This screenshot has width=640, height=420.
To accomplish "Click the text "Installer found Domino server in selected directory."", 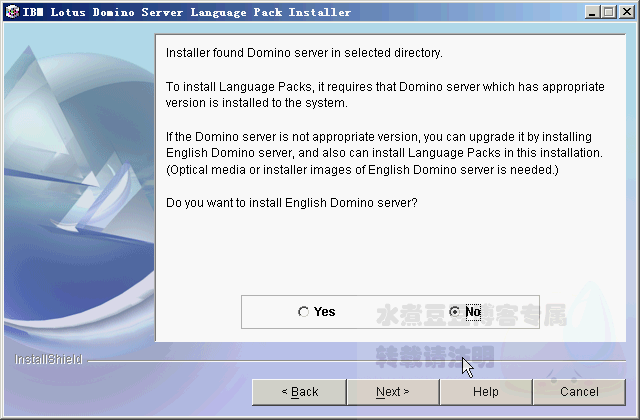I will point(304,53).
